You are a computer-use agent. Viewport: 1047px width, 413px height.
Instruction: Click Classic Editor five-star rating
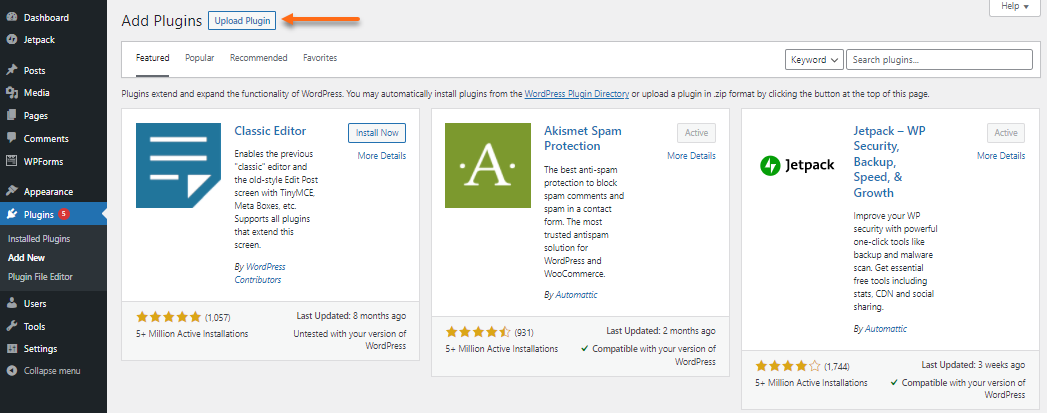[168, 317]
